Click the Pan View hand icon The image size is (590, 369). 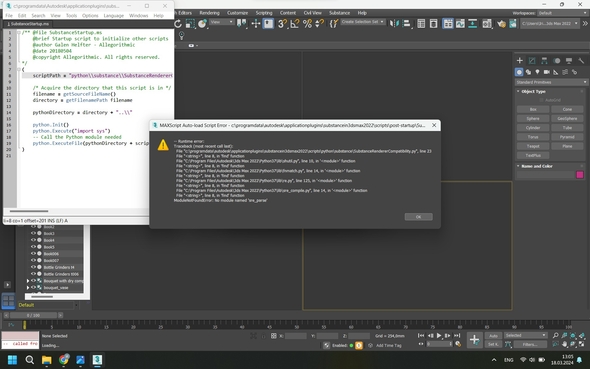coord(565,344)
